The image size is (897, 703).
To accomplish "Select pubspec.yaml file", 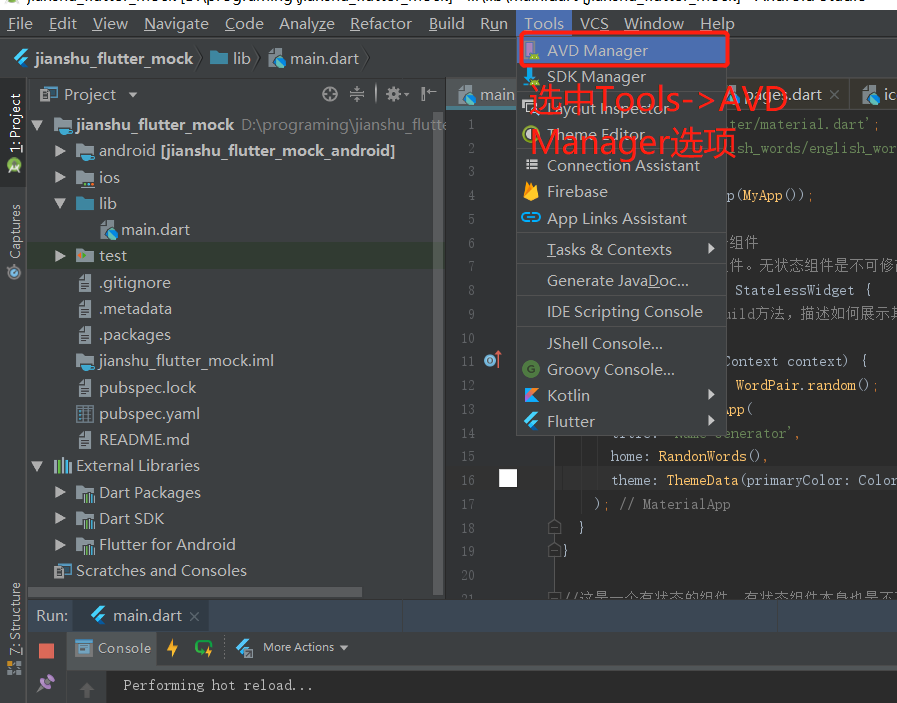I will (x=138, y=414).
